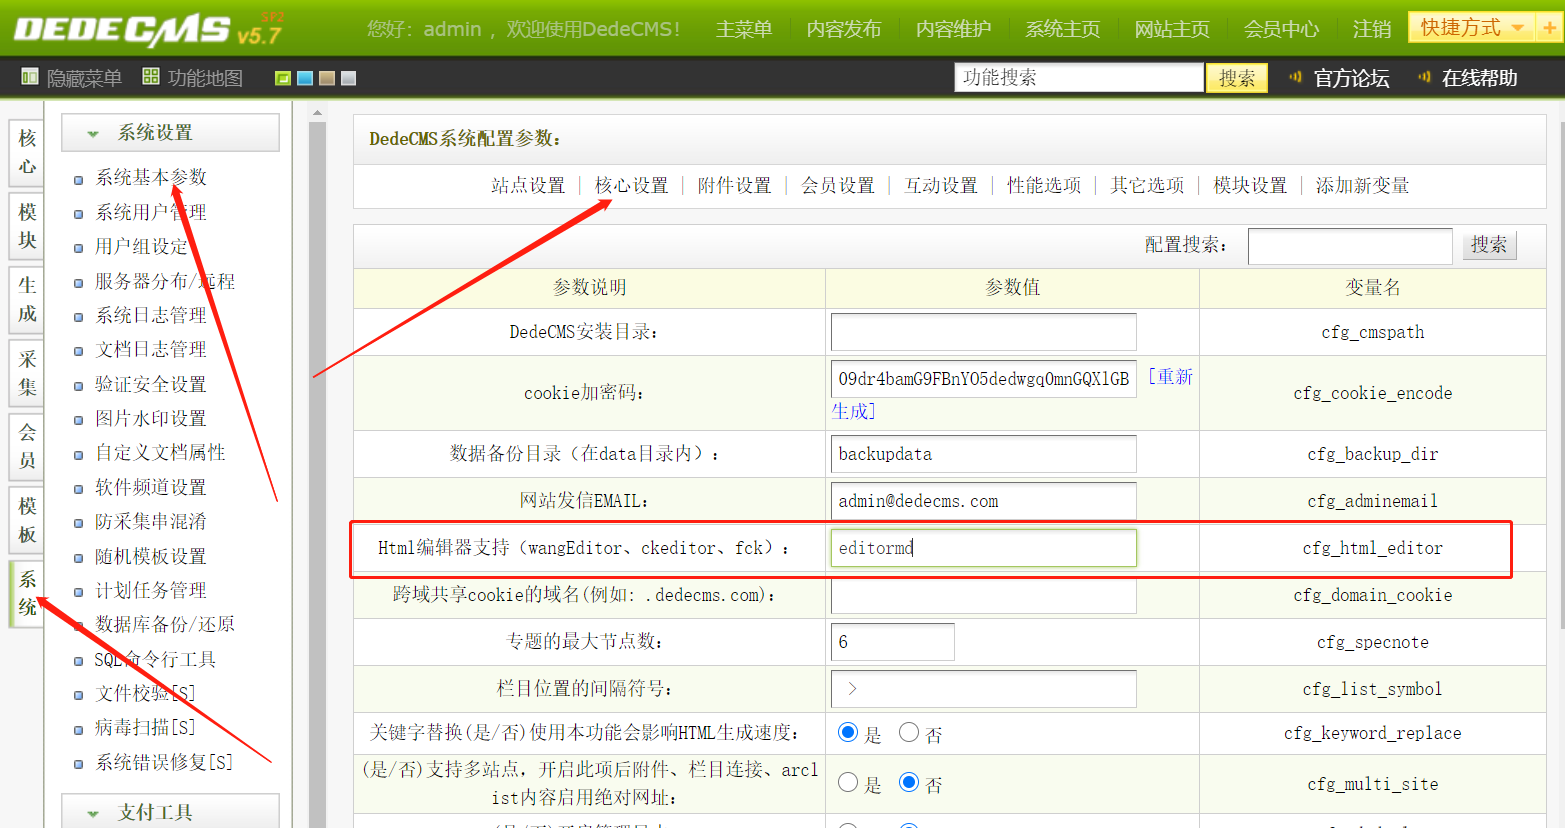Select 核心 in the left vertical tabs

[27, 152]
